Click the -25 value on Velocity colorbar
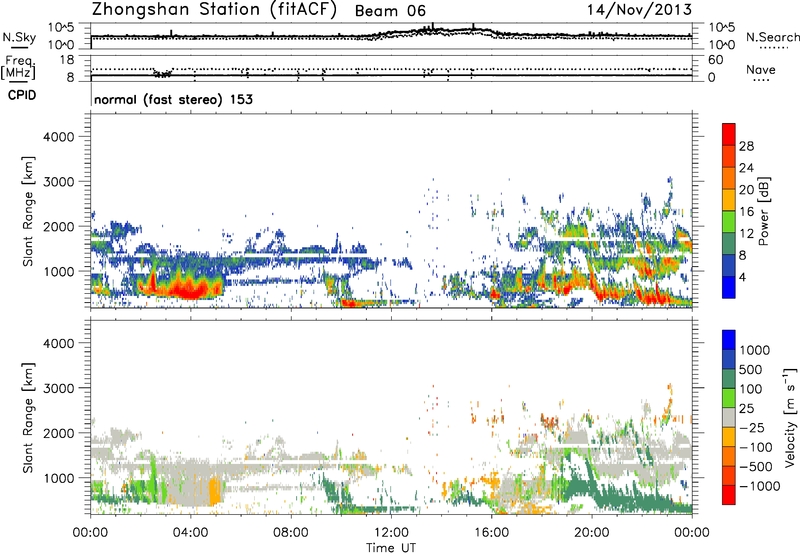 point(751,427)
